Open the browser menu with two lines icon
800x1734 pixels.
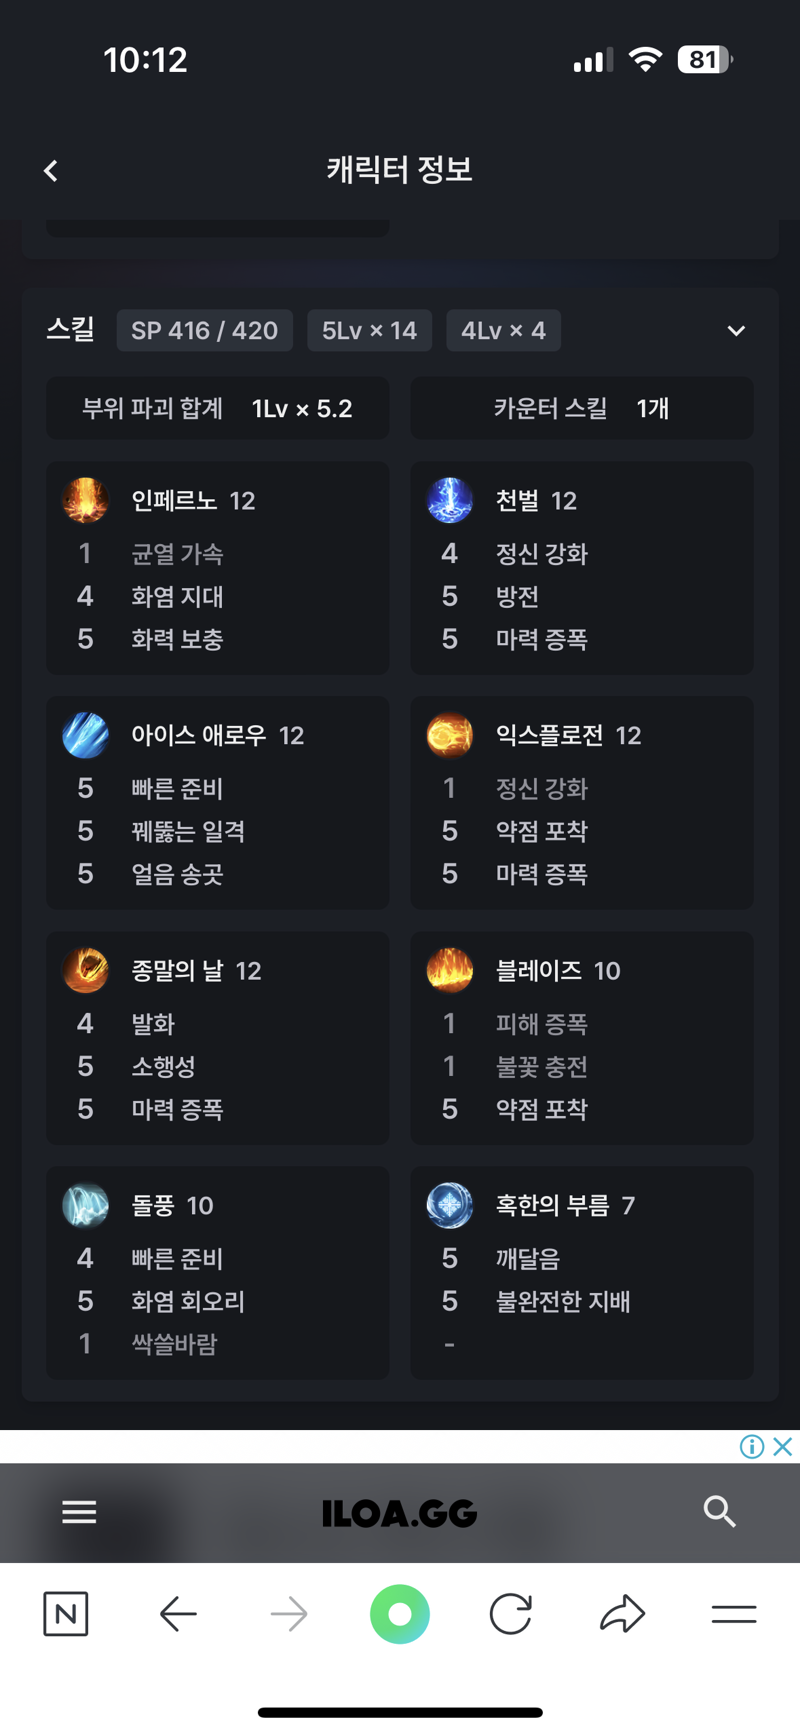click(x=734, y=1614)
